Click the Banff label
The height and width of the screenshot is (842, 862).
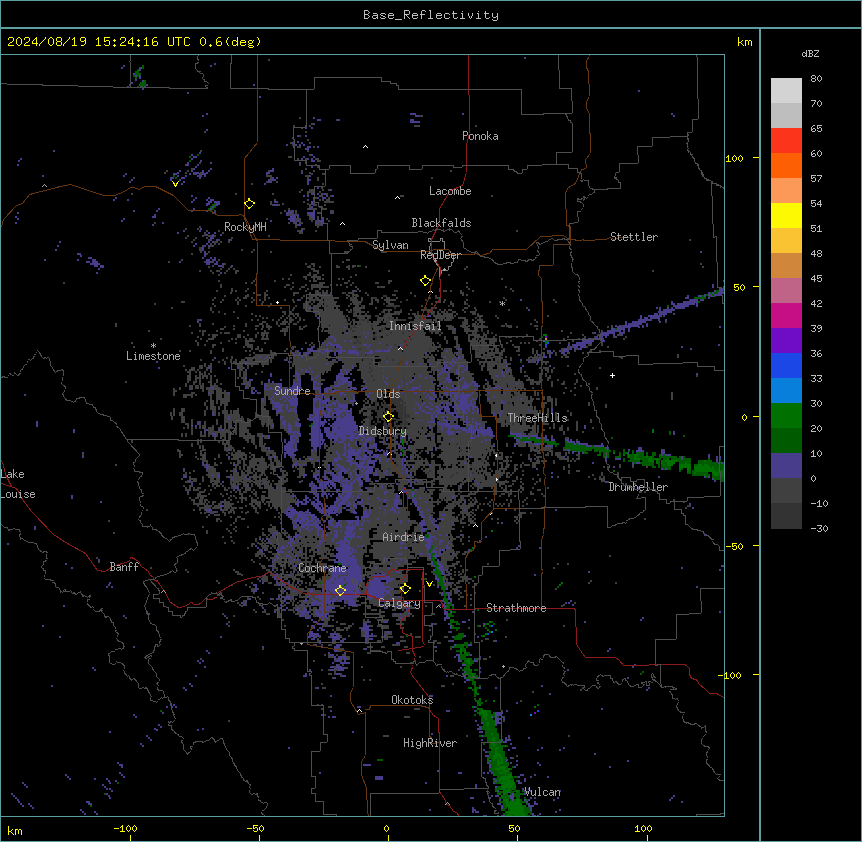coord(124,567)
